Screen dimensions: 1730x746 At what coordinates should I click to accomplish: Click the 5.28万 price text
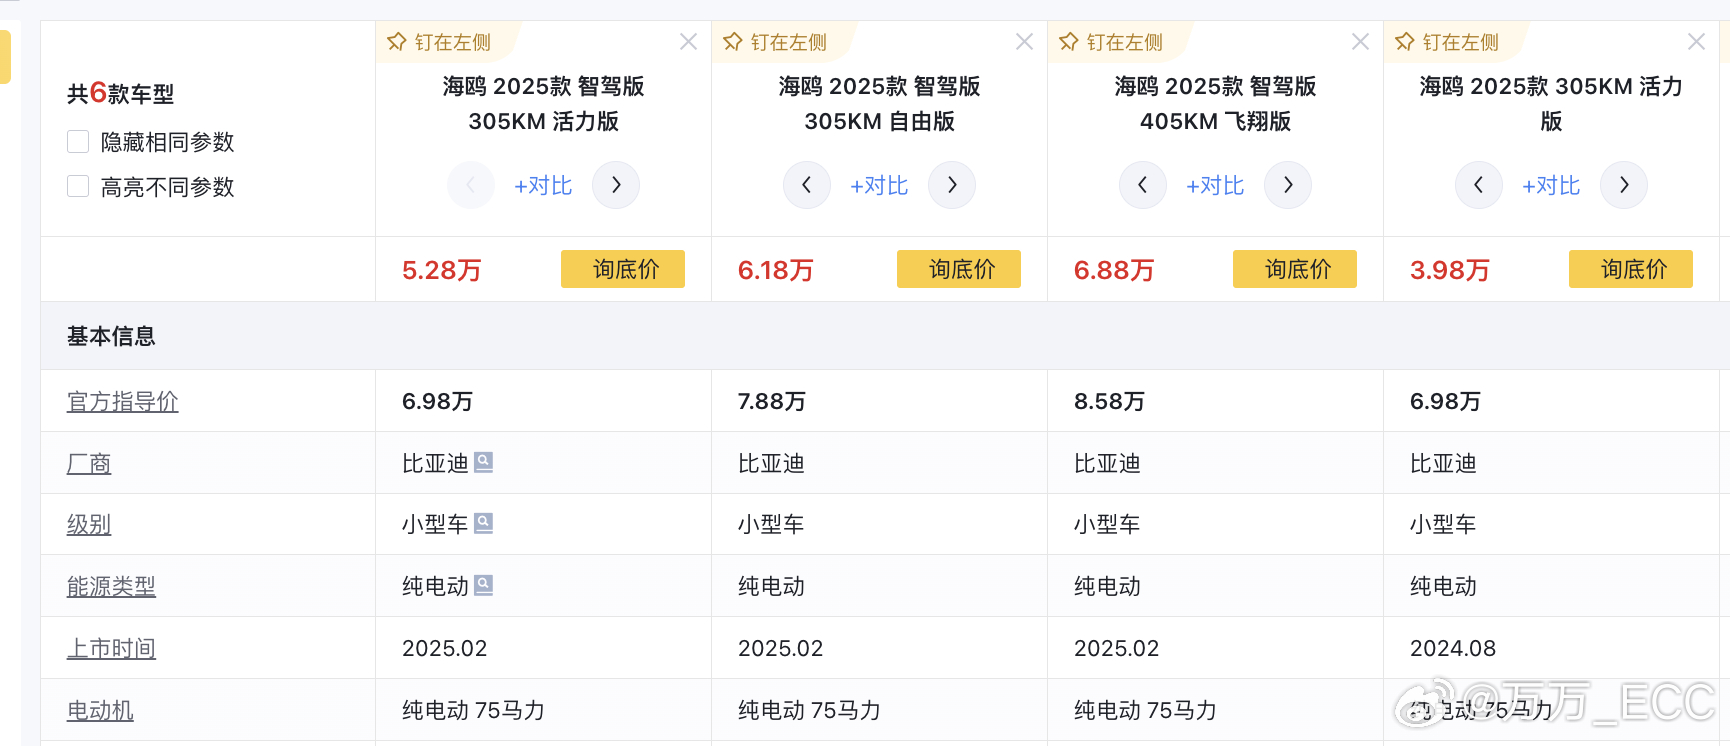[441, 270]
